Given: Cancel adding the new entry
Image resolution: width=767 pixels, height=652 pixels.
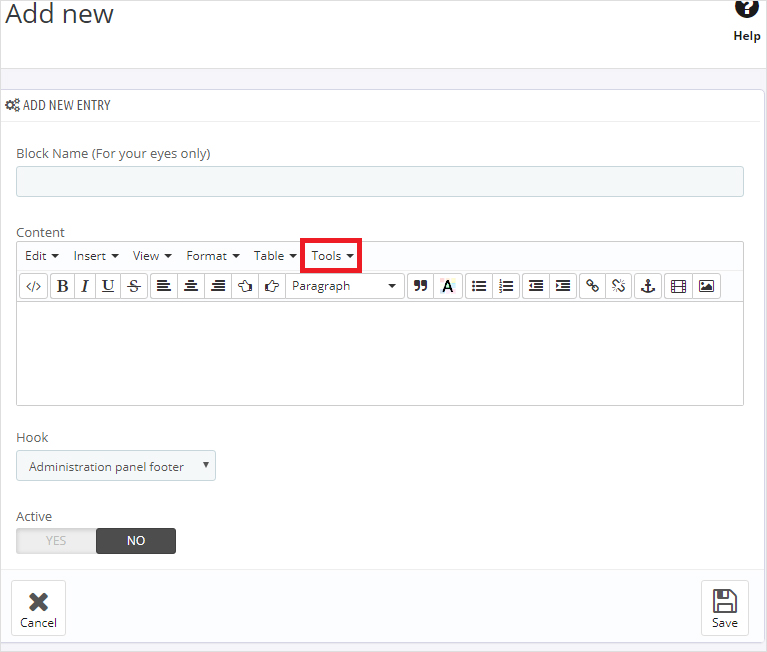Looking at the screenshot, I should coord(38,608).
